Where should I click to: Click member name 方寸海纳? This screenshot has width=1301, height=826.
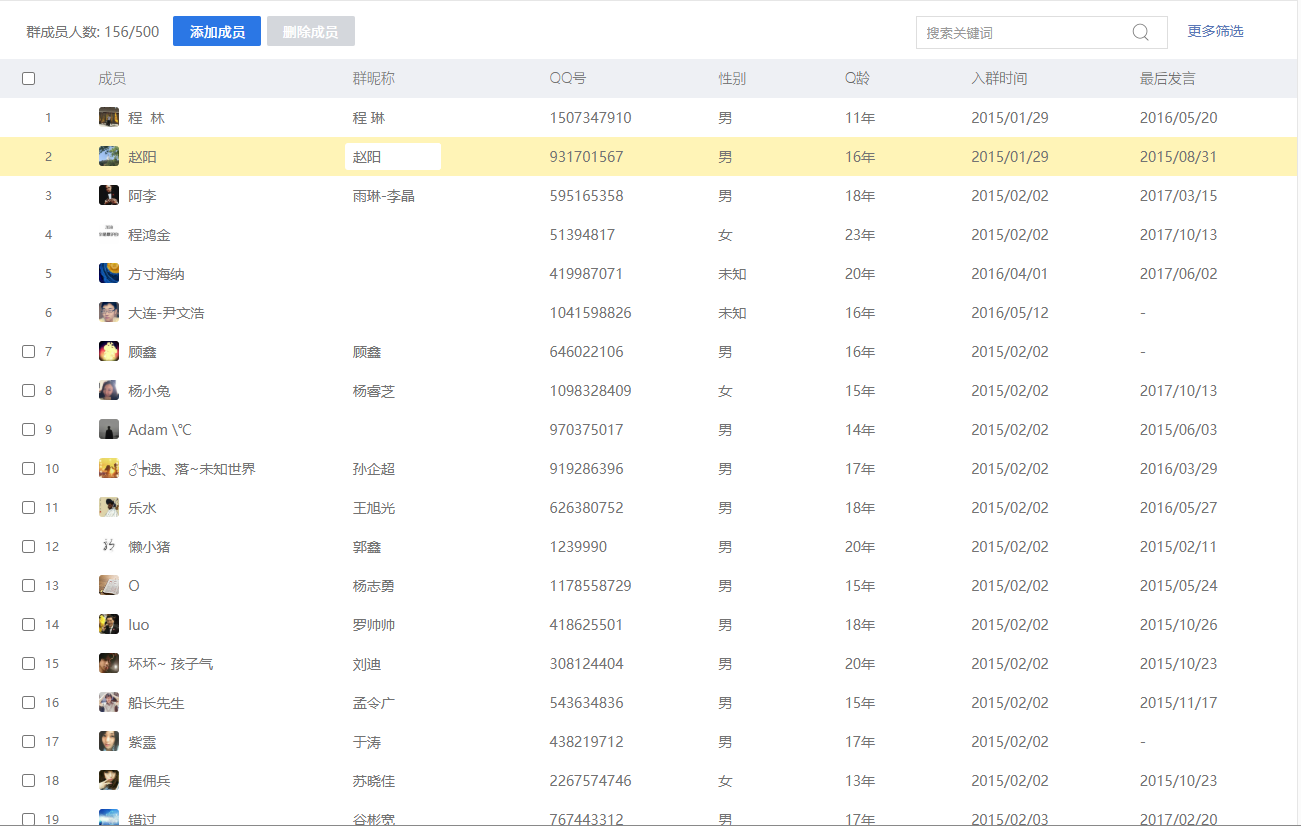coord(156,274)
